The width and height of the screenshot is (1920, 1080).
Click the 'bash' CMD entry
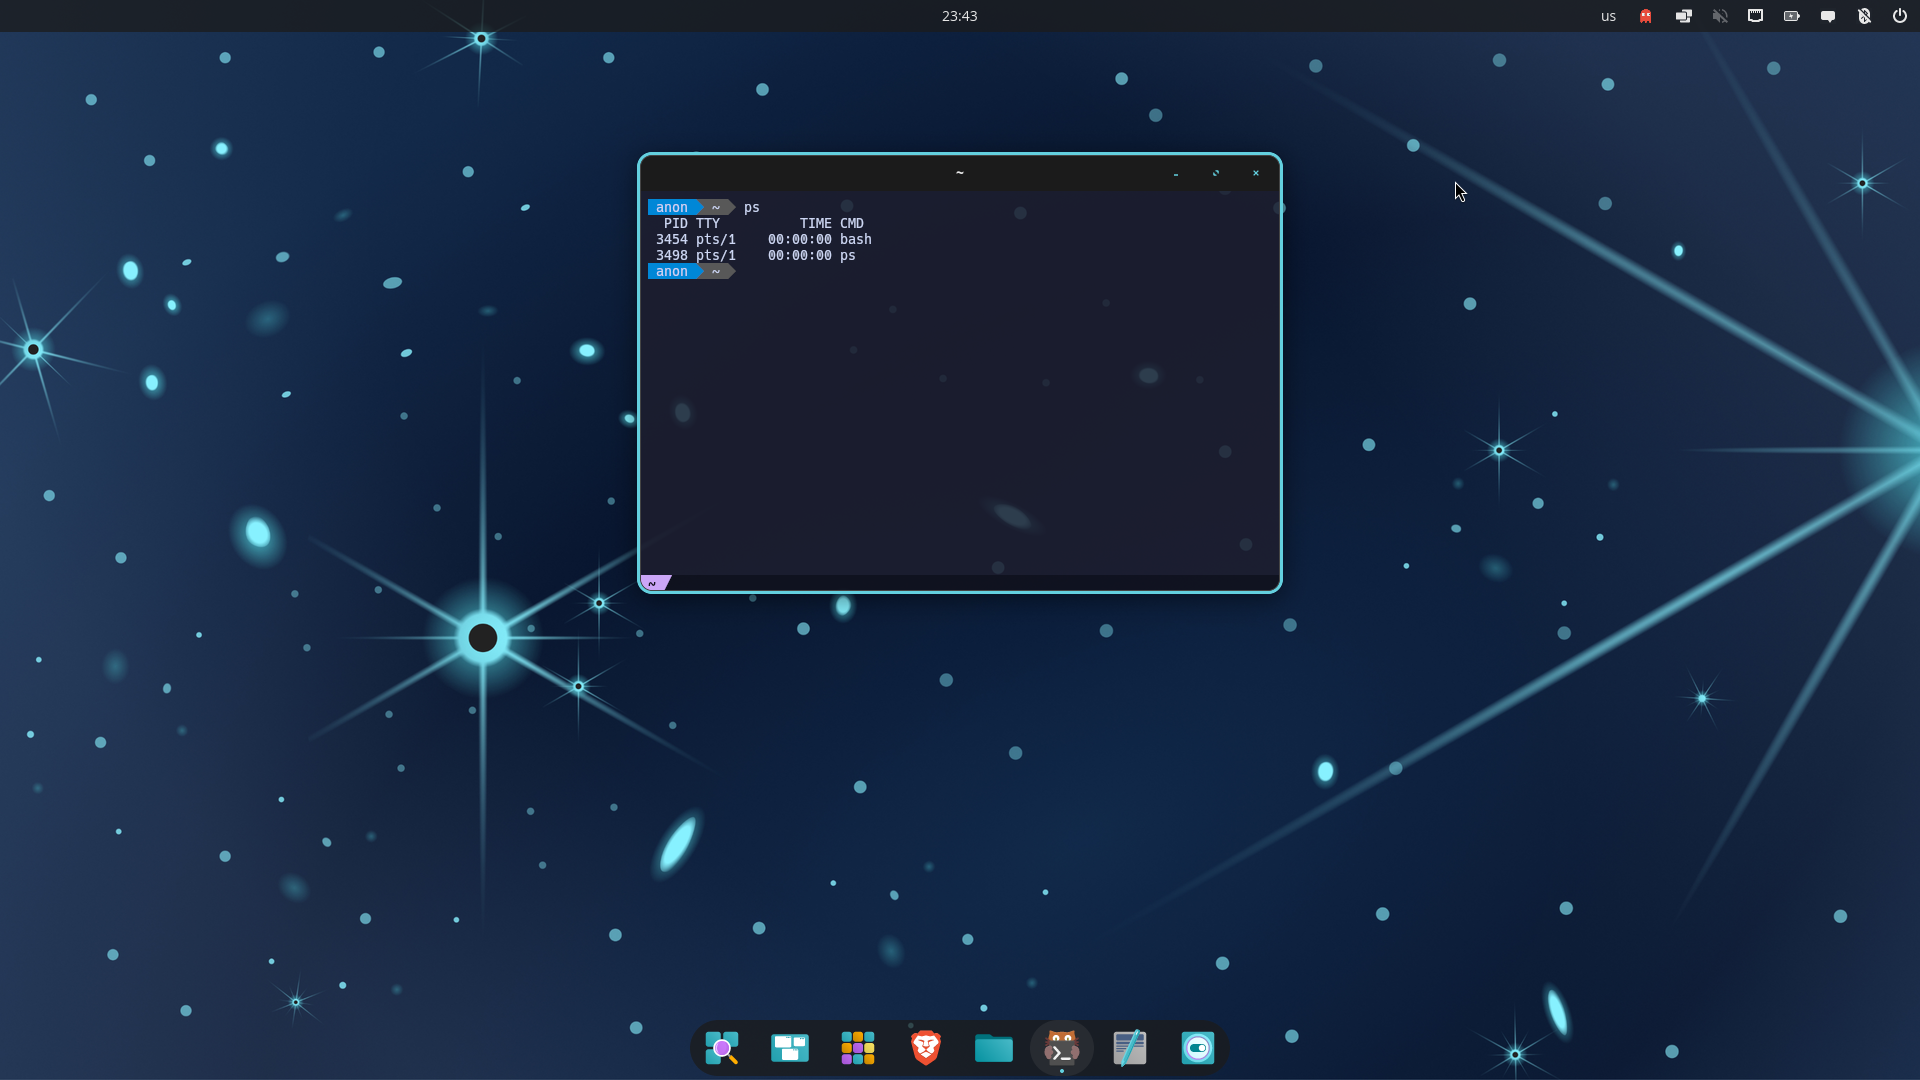coord(855,239)
